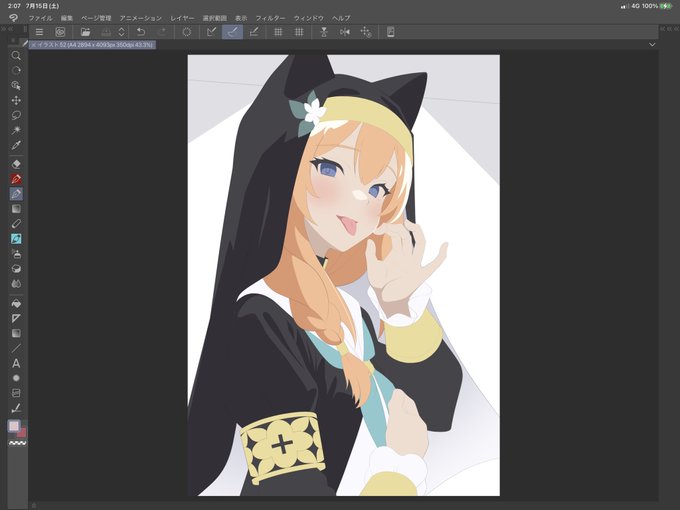Open the up-down arrows dropdown in command bar

121,32
